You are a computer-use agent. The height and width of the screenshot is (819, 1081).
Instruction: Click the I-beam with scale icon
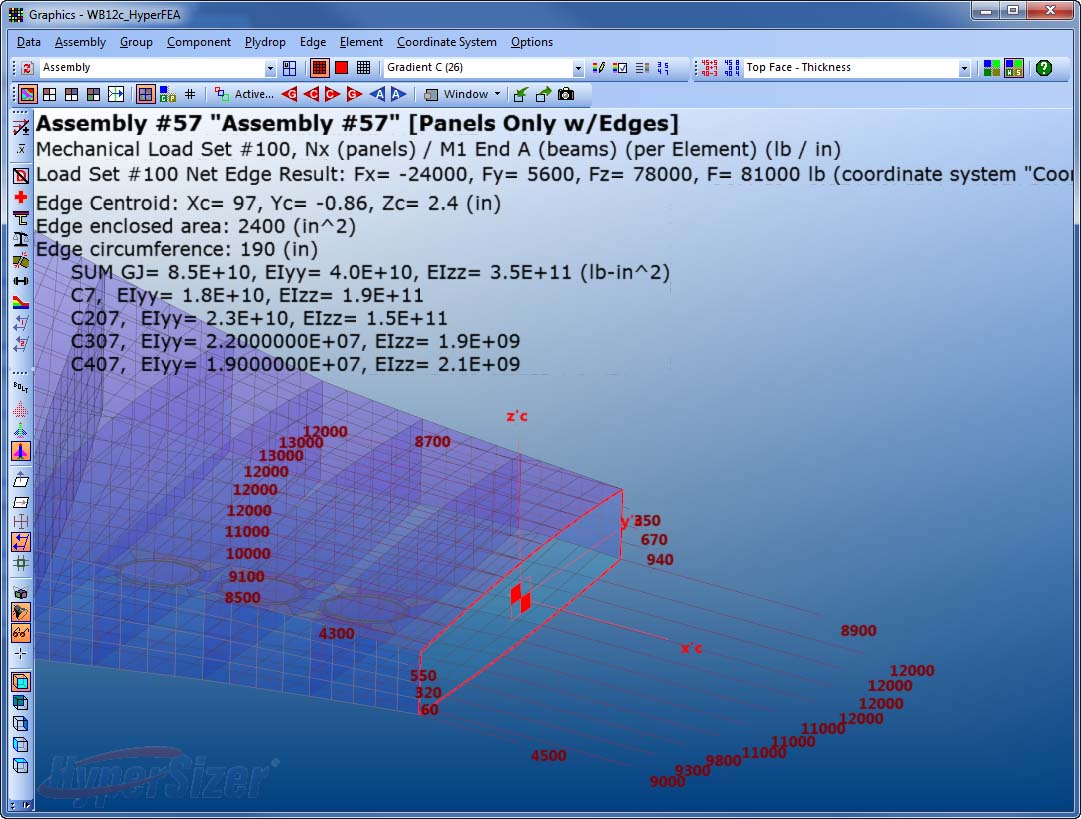[21, 239]
